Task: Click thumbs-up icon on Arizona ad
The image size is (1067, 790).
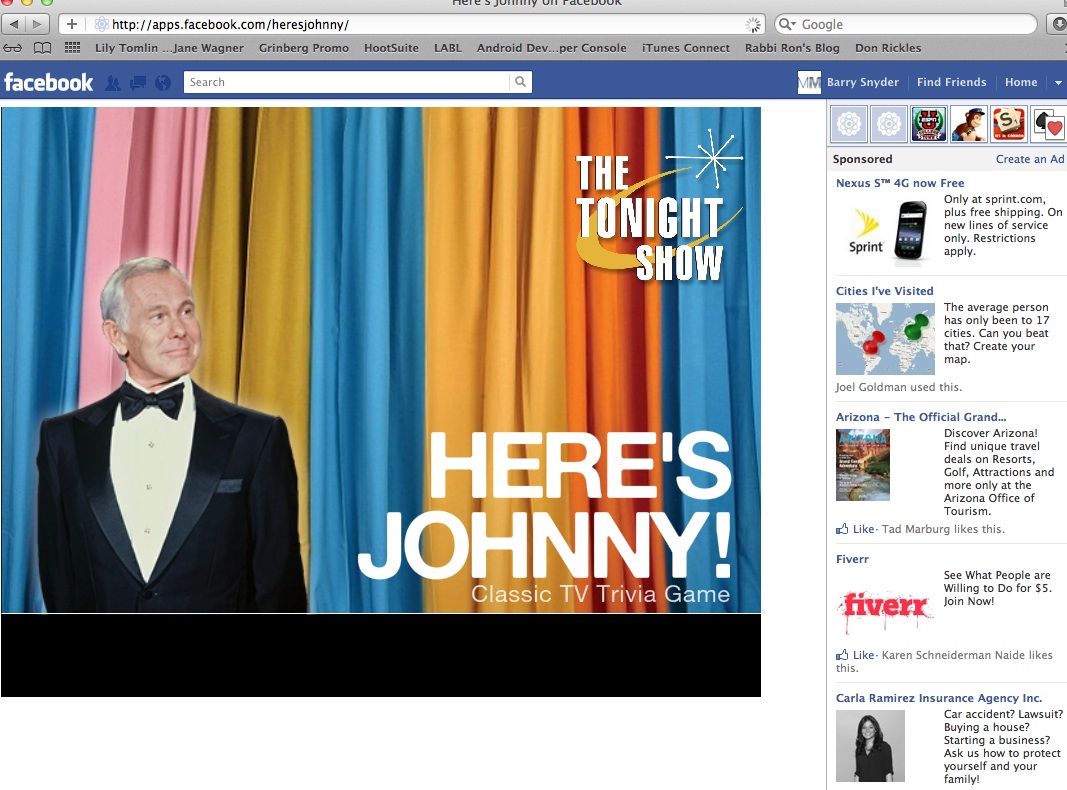Action: coord(842,529)
